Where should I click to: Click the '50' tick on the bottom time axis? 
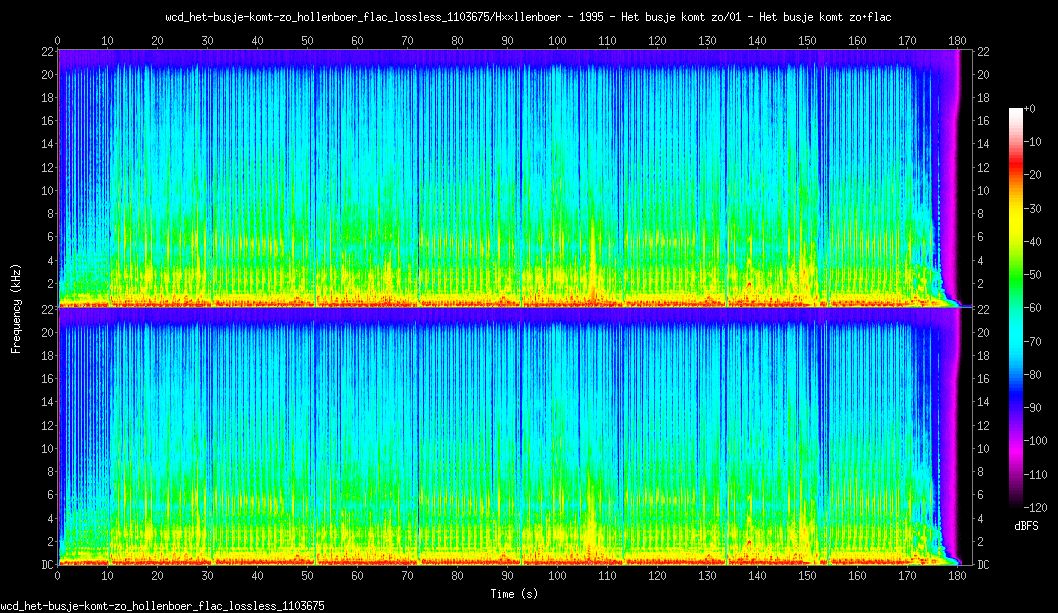[307, 576]
